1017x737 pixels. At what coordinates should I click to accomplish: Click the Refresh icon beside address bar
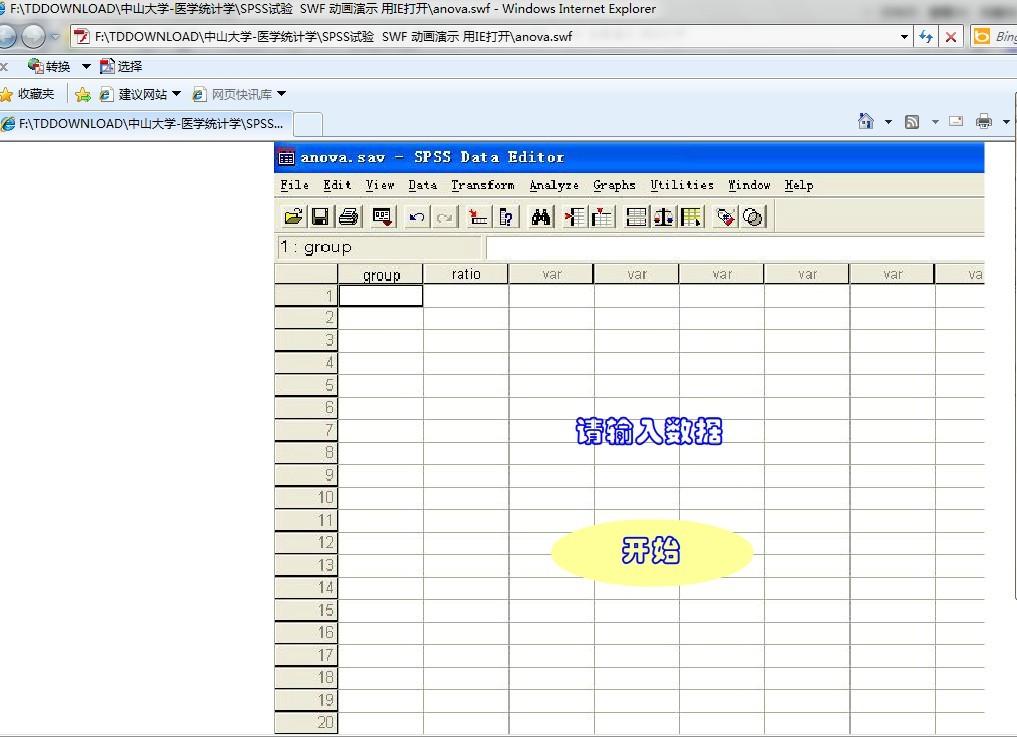tap(926, 37)
